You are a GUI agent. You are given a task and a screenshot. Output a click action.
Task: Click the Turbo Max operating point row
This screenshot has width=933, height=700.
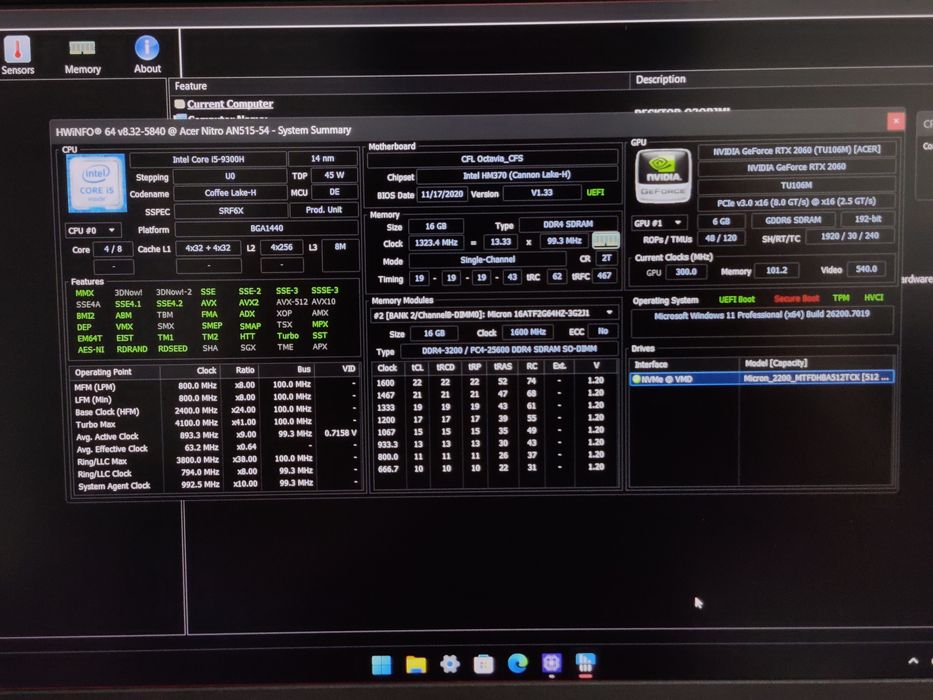point(215,423)
